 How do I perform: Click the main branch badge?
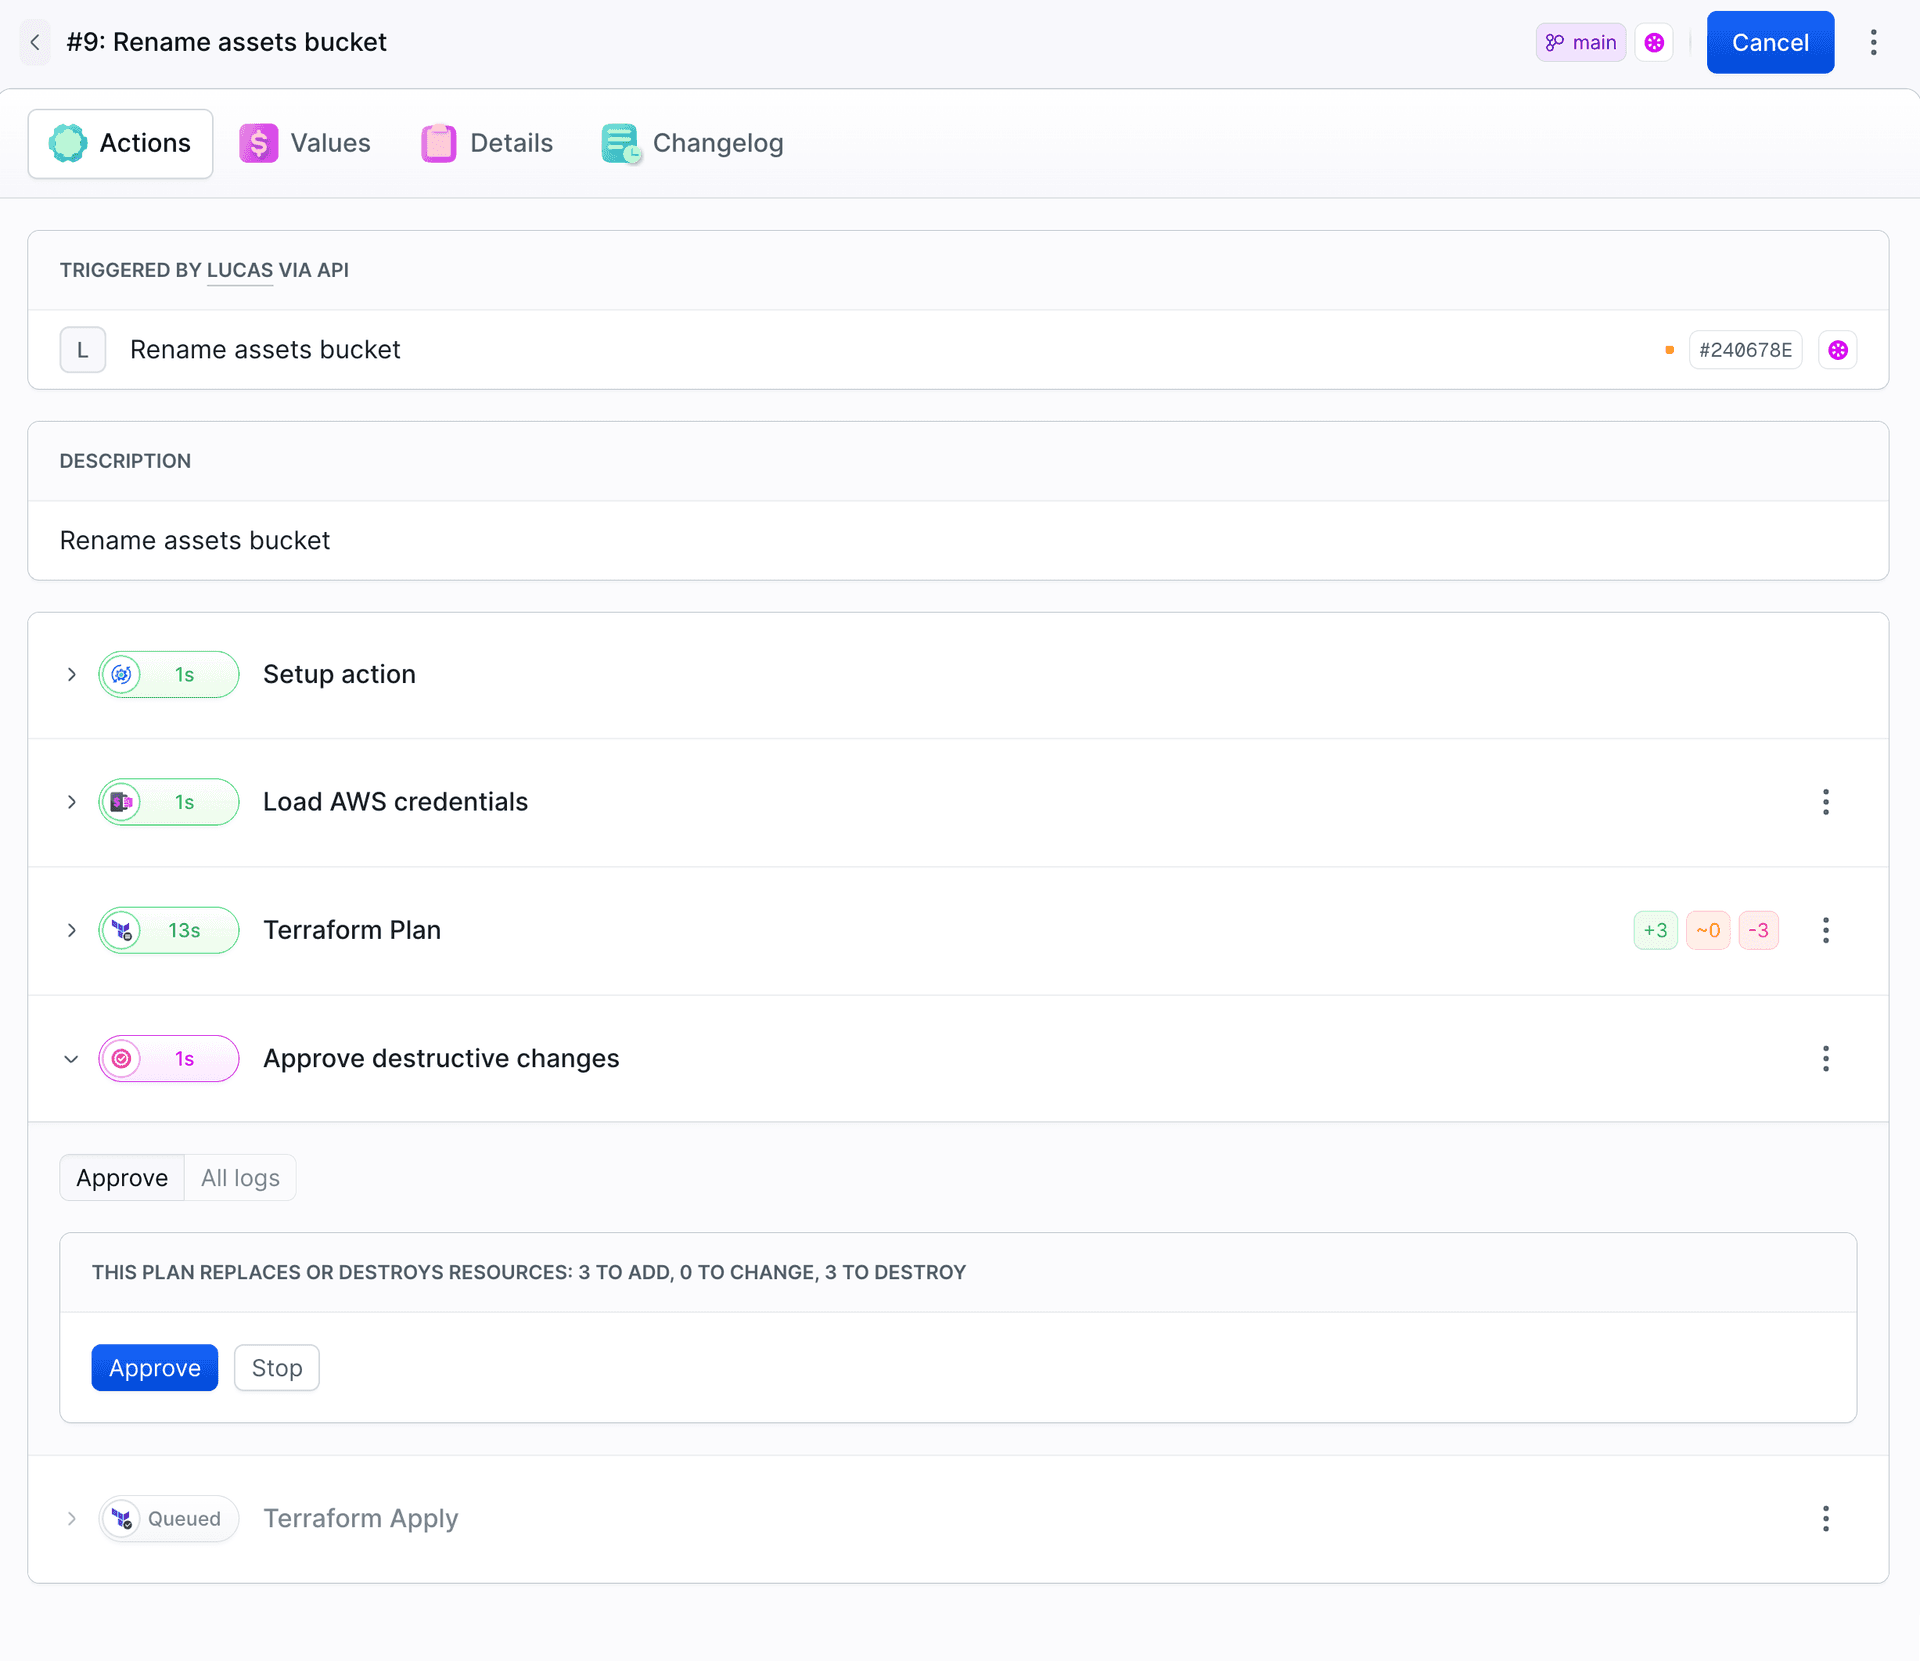(x=1581, y=42)
